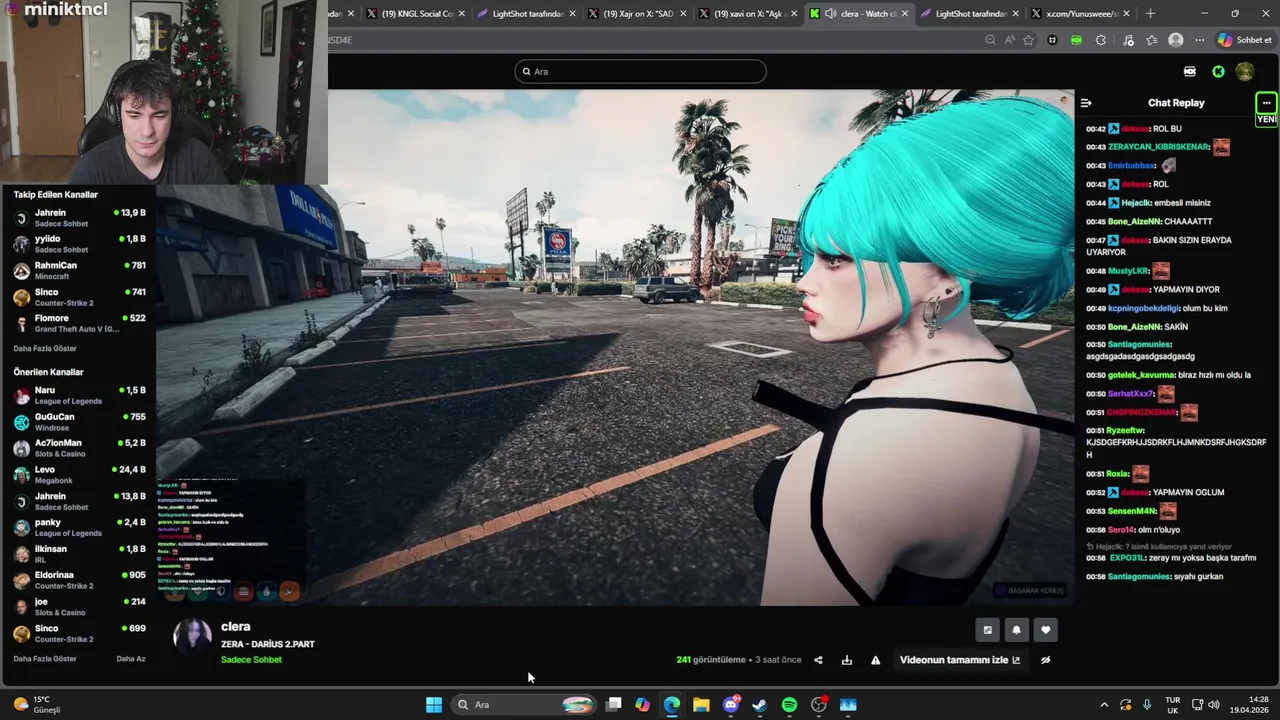The width and height of the screenshot is (1280, 720).
Task: Collapse recommended list with Daha Az
Action: point(131,659)
